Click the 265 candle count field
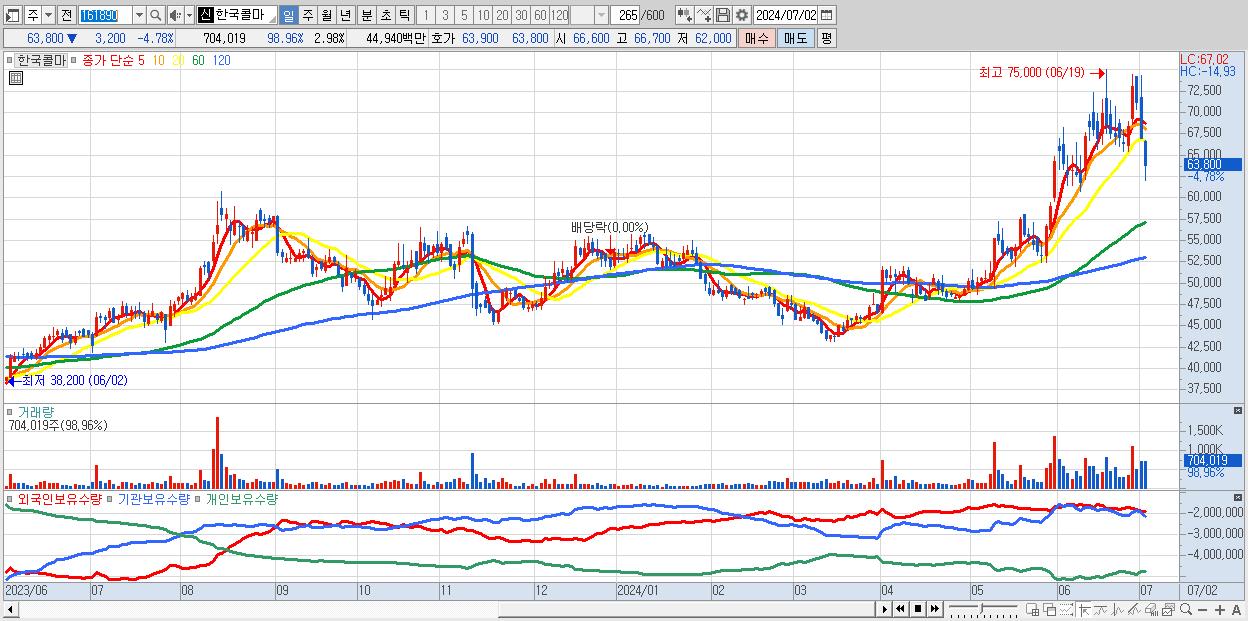Screen dimensions: 1248x621 625,15
